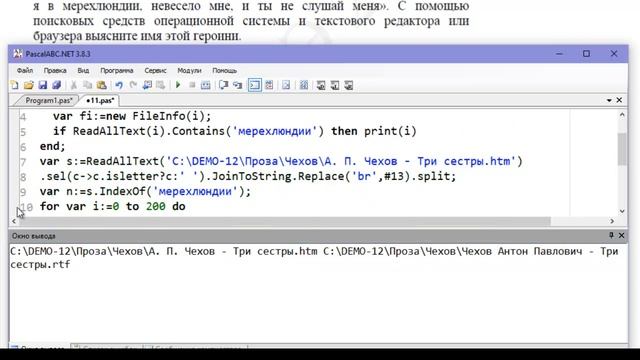This screenshot has width=640, height=360.
Task: Click the 'end;' keyword on line 6
Action: tap(52, 146)
